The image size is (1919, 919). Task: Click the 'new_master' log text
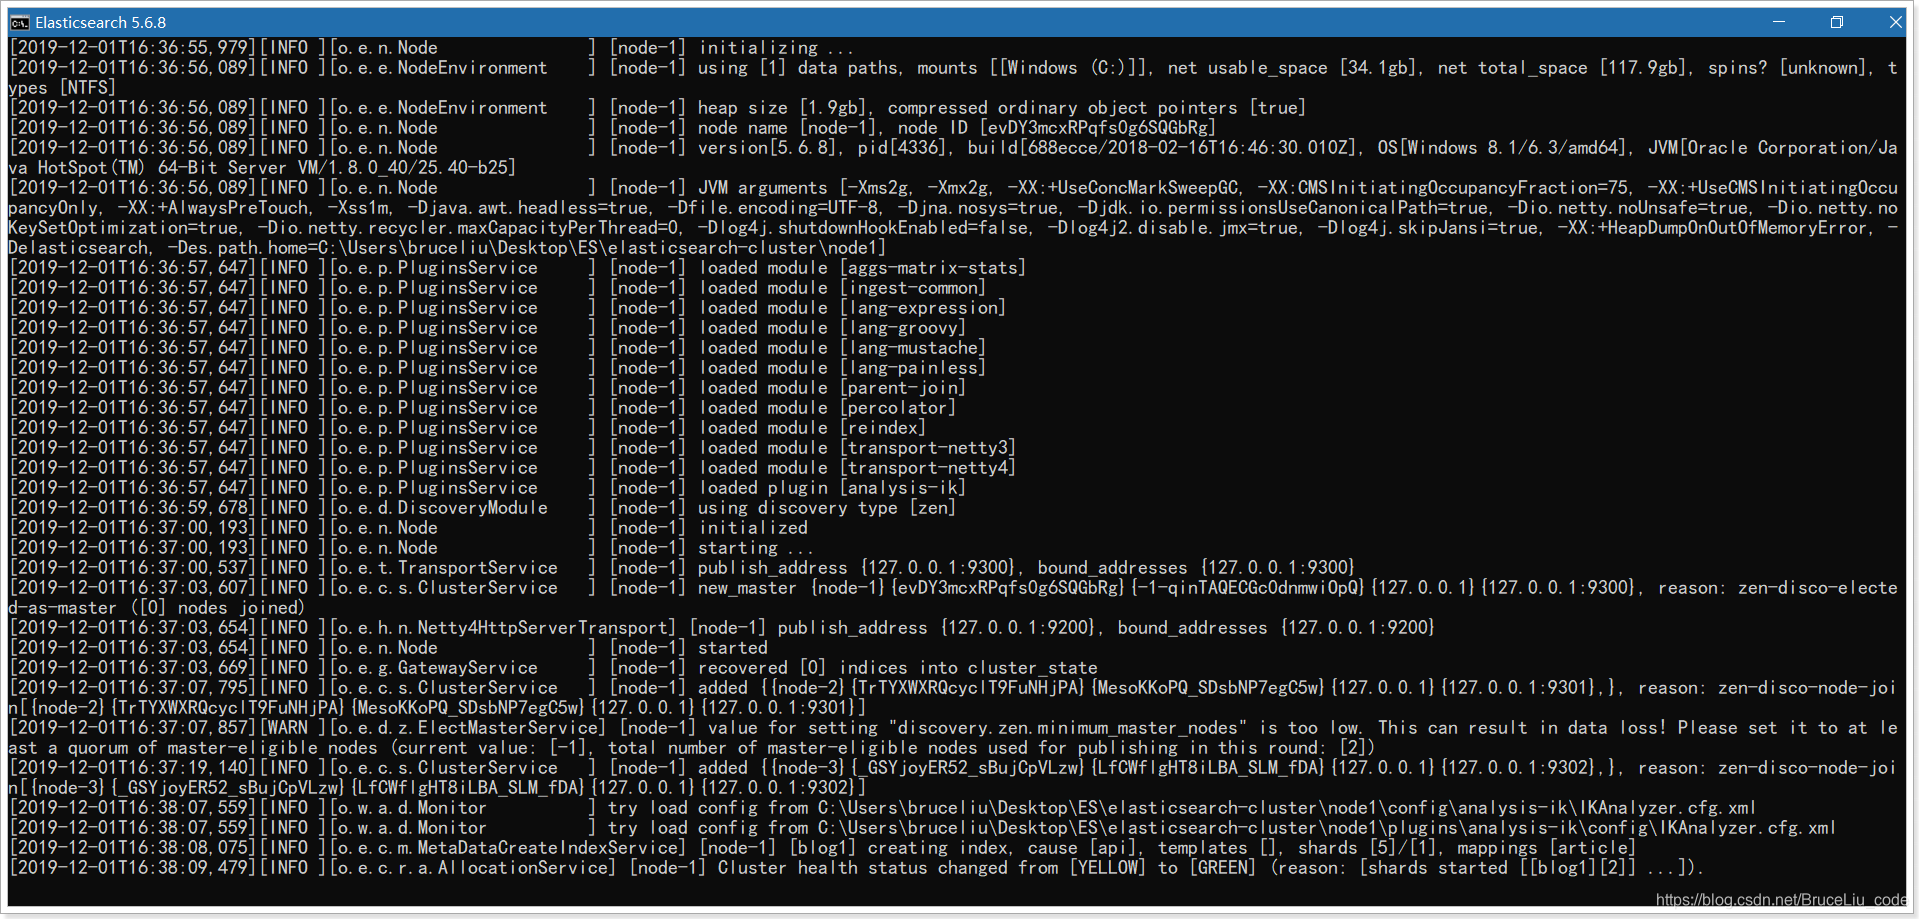747,588
